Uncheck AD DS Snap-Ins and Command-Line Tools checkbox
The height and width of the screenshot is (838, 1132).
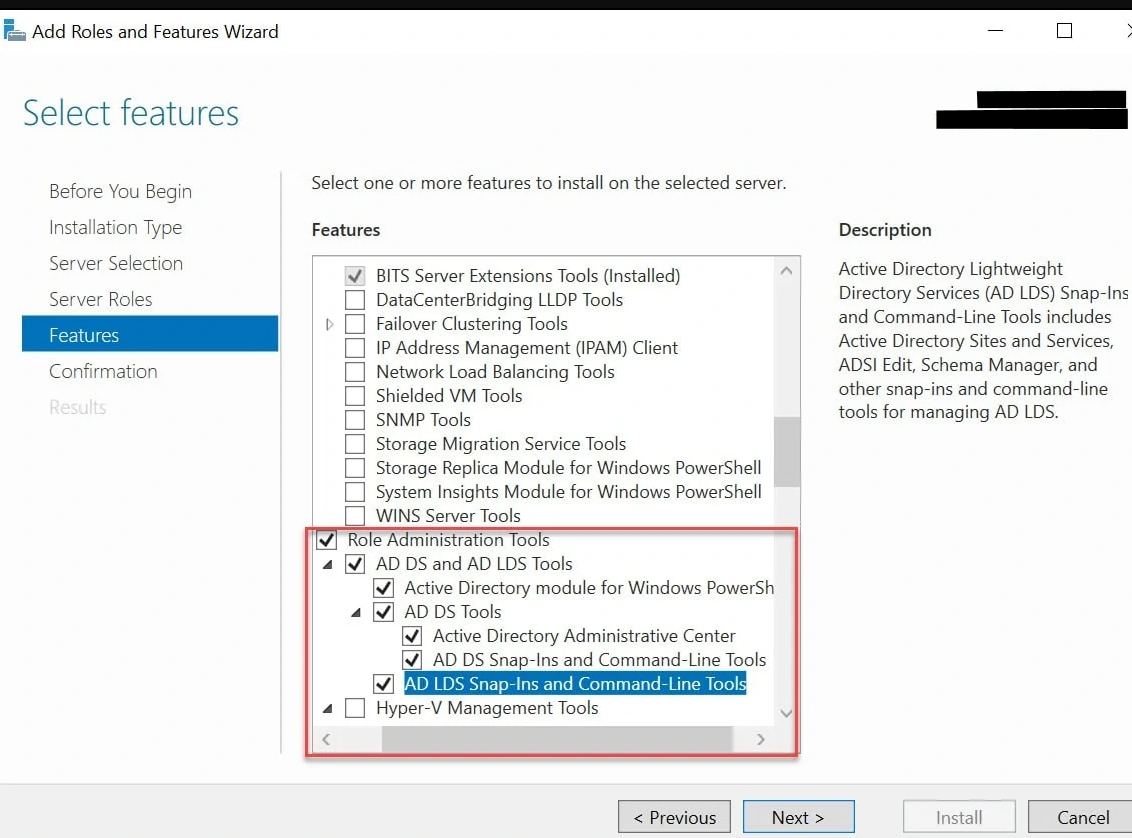tap(412, 660)
